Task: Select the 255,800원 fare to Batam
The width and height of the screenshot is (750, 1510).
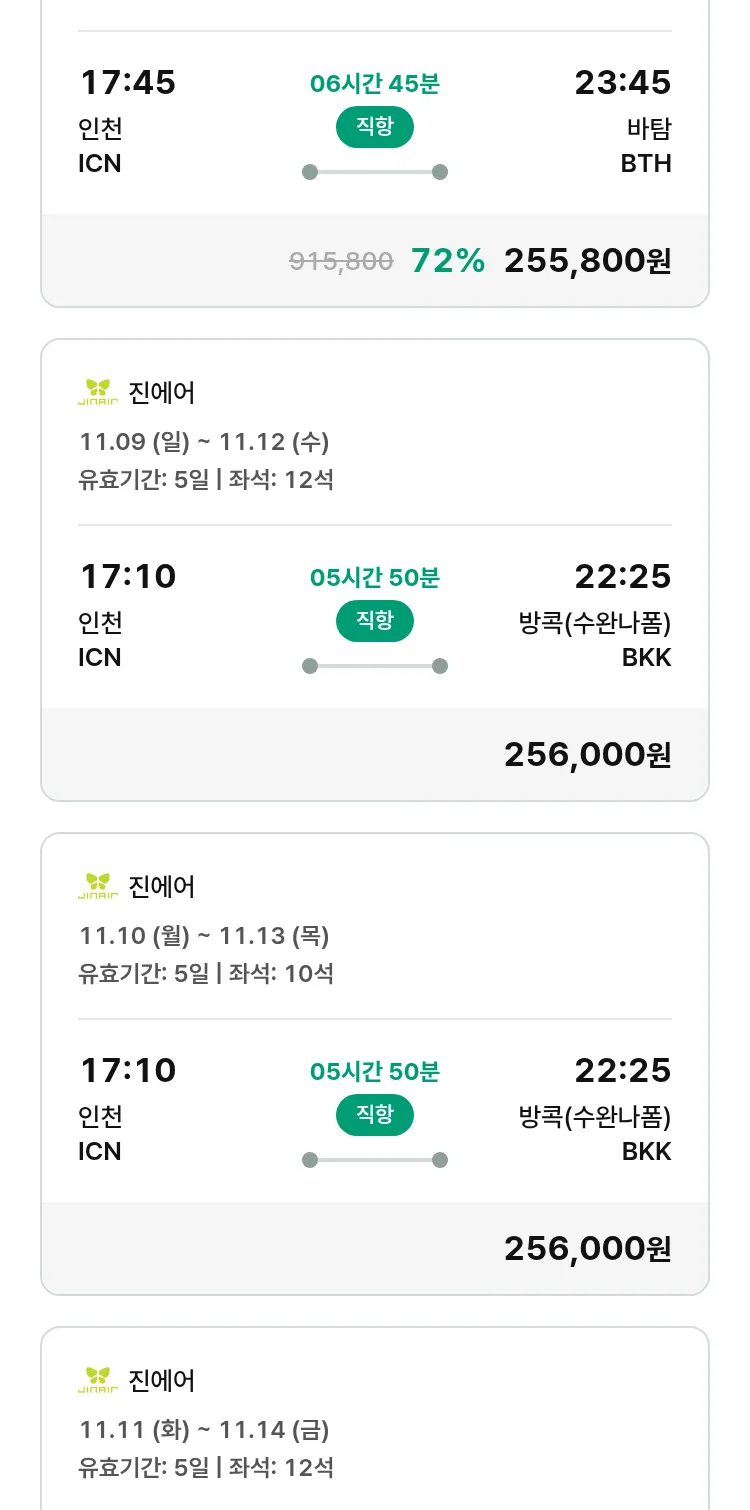Action: coord(587,261)
